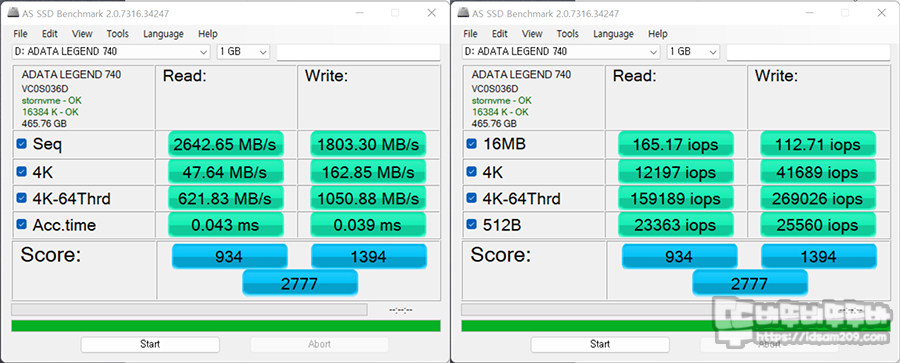Click the green progress bar in left window
The width and height of the screenshot is (900, 363).
pyautogui.click(x=226, y=326)
